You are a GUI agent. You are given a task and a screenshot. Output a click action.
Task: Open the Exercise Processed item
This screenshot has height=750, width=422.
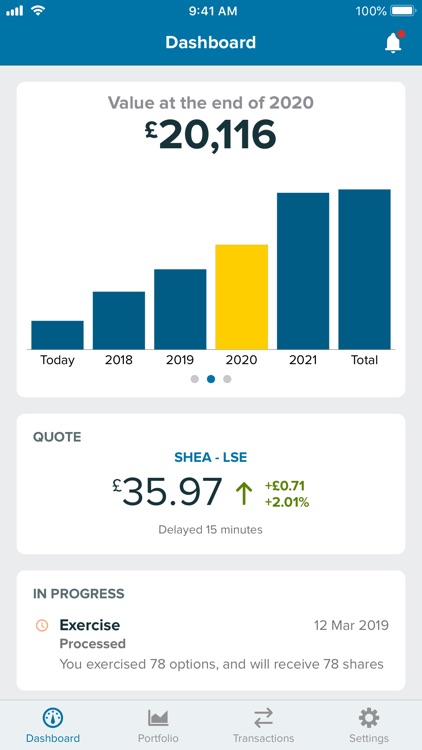[211, 644]
